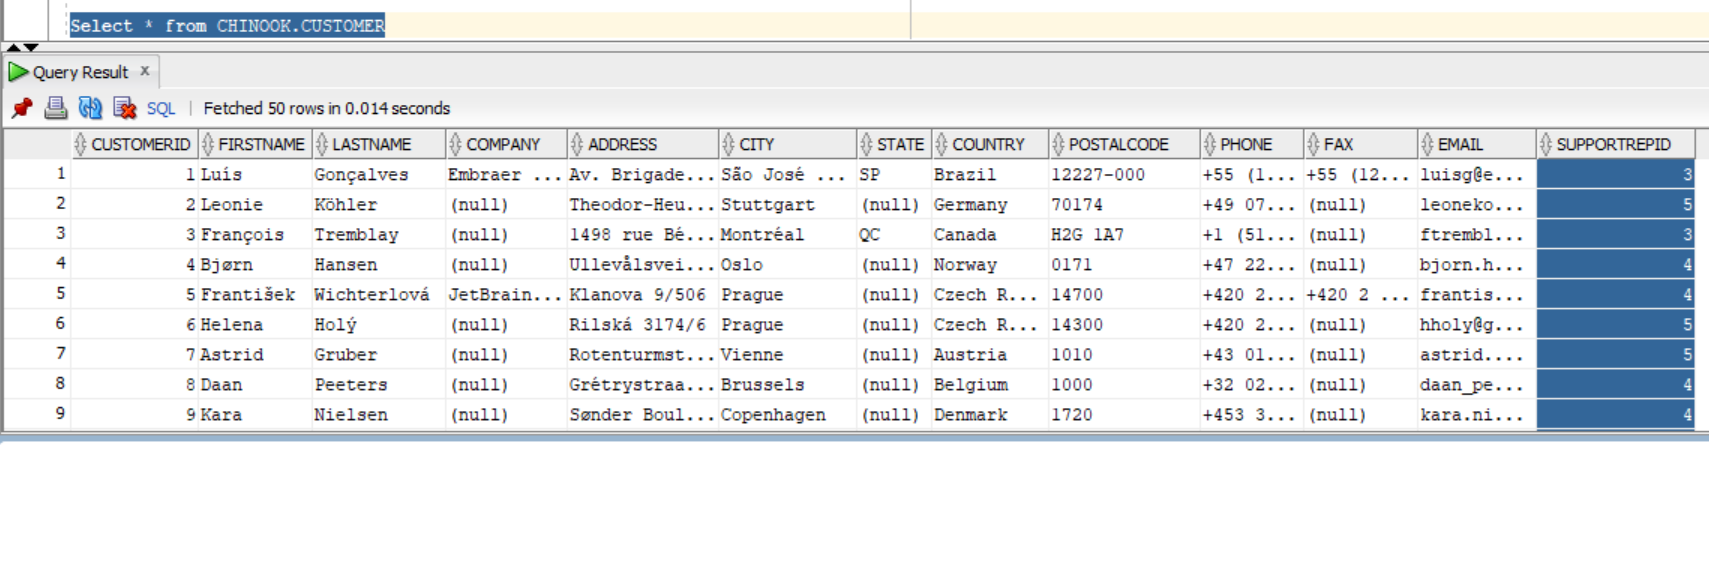
Task: Select row 5 by its row number
Action: tap(60, 294)
